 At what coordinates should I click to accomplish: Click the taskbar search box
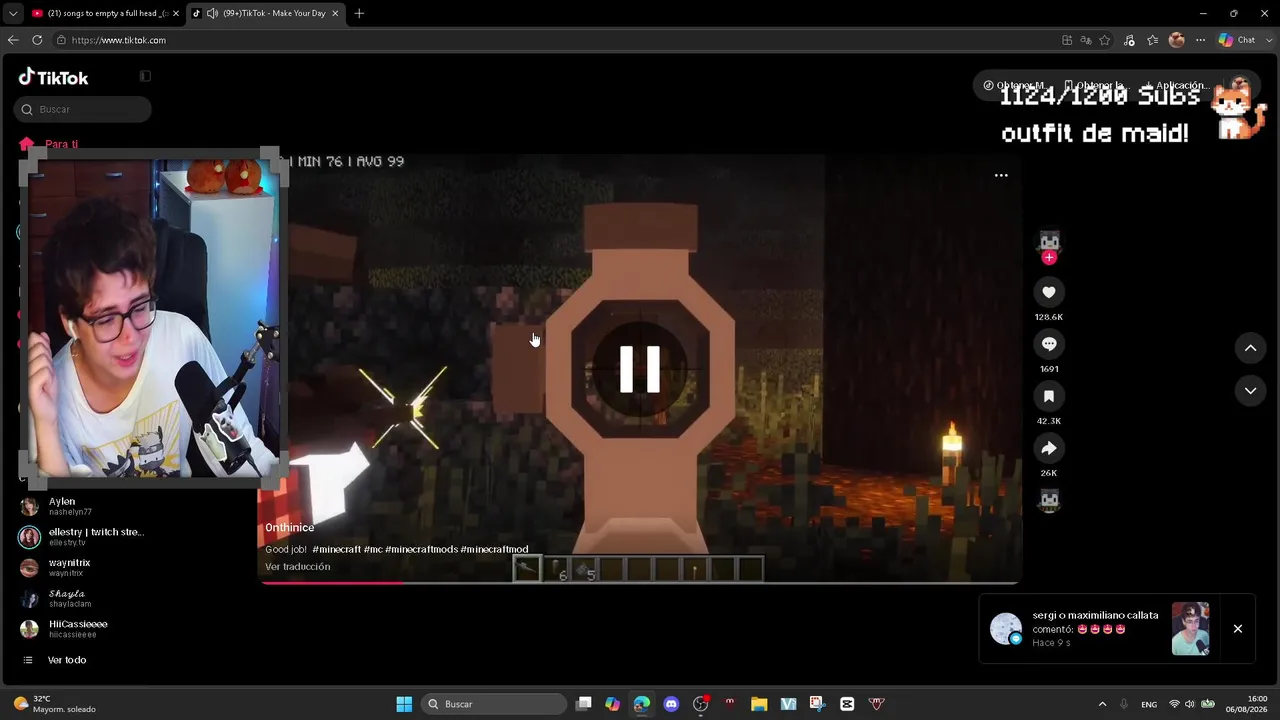click(x=493, y=704)
